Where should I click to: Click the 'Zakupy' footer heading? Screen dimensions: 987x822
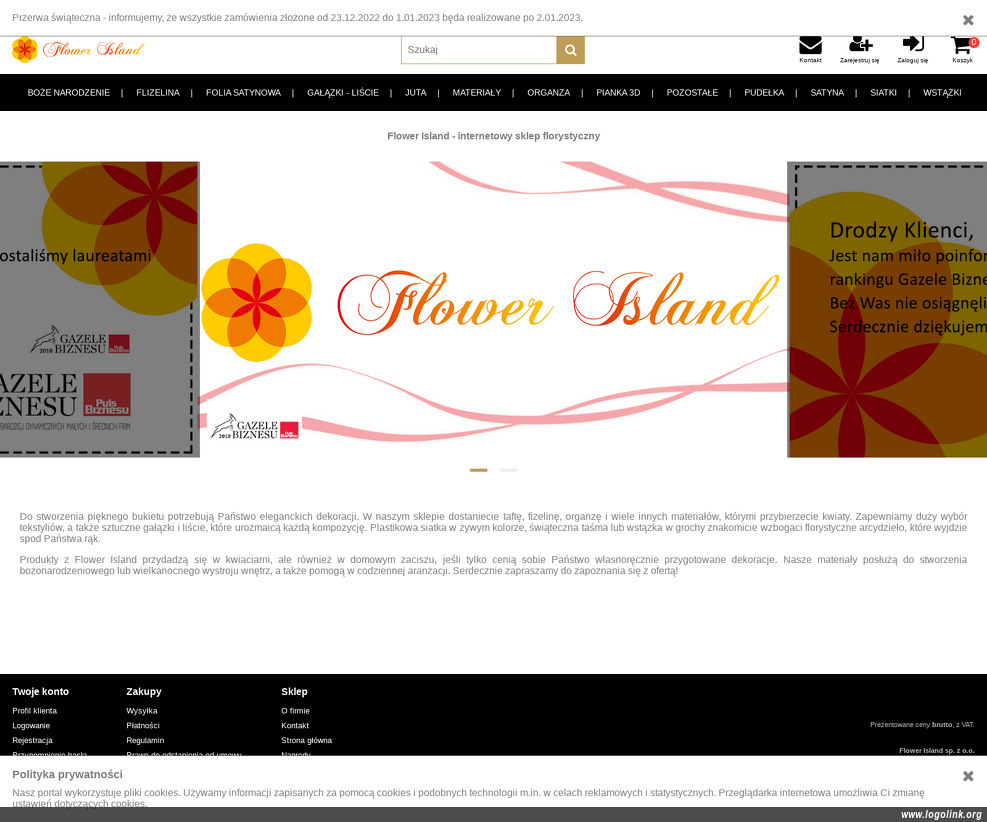(144, 691)
